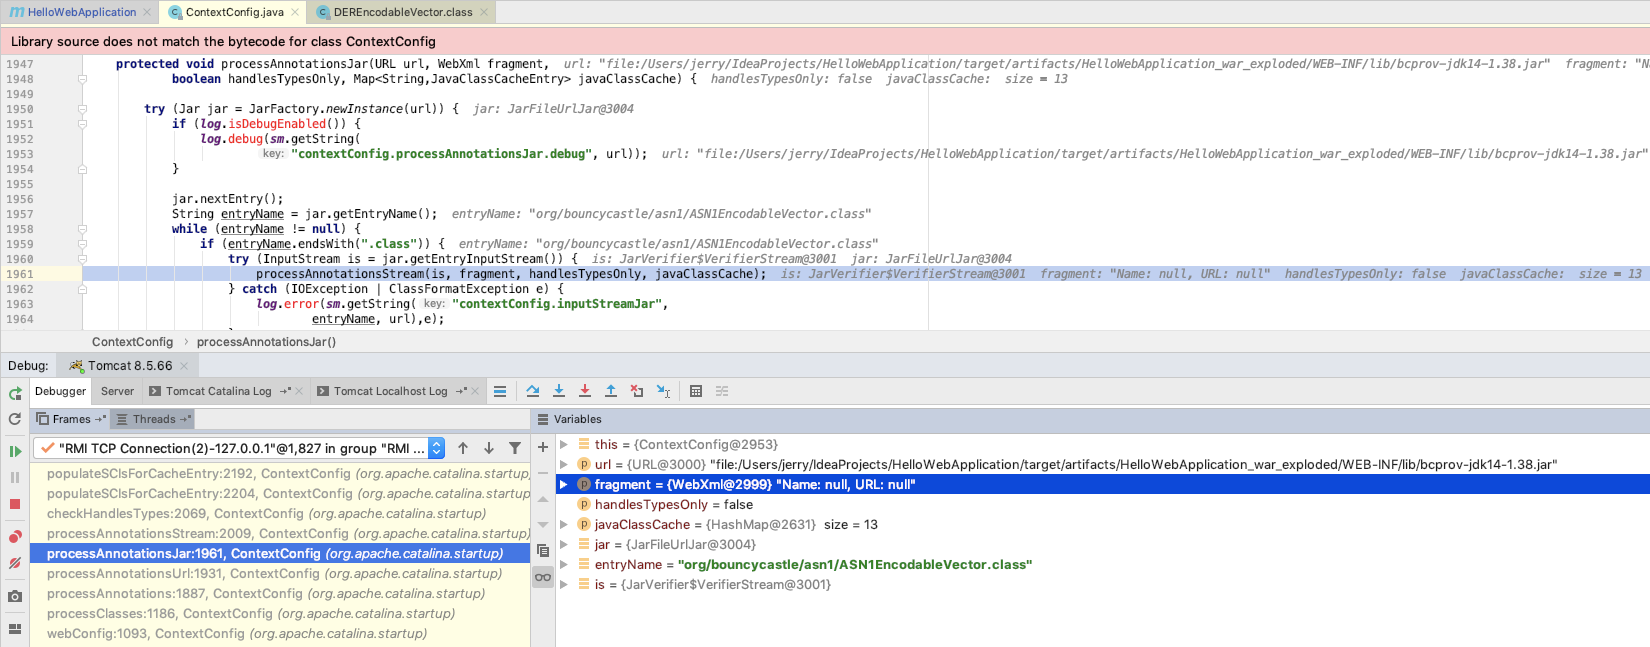Click the Trace Current Stream Chain icon

click(x=722, y=391)
